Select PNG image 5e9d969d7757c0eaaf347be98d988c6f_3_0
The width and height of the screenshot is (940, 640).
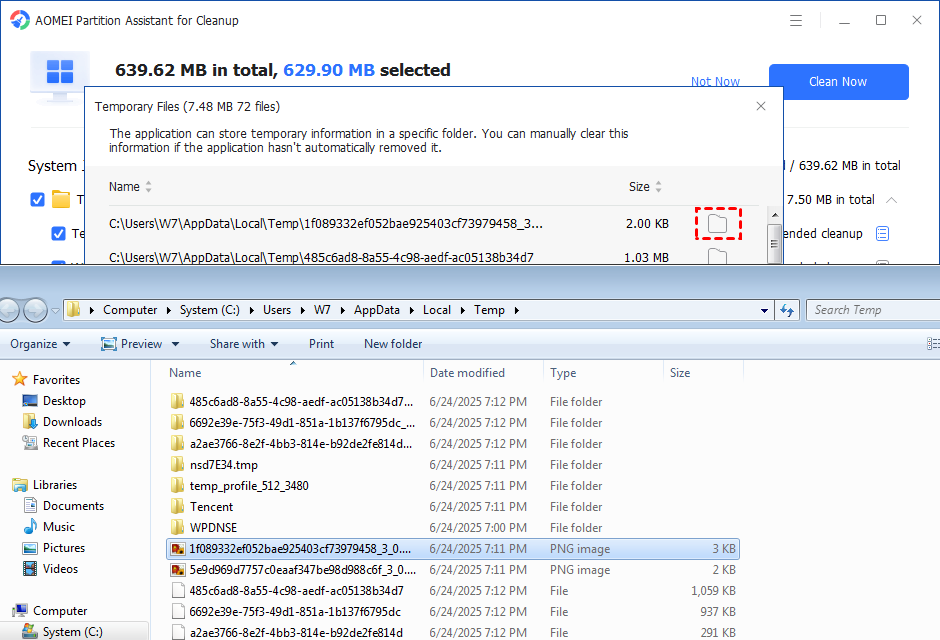(453, 569)
